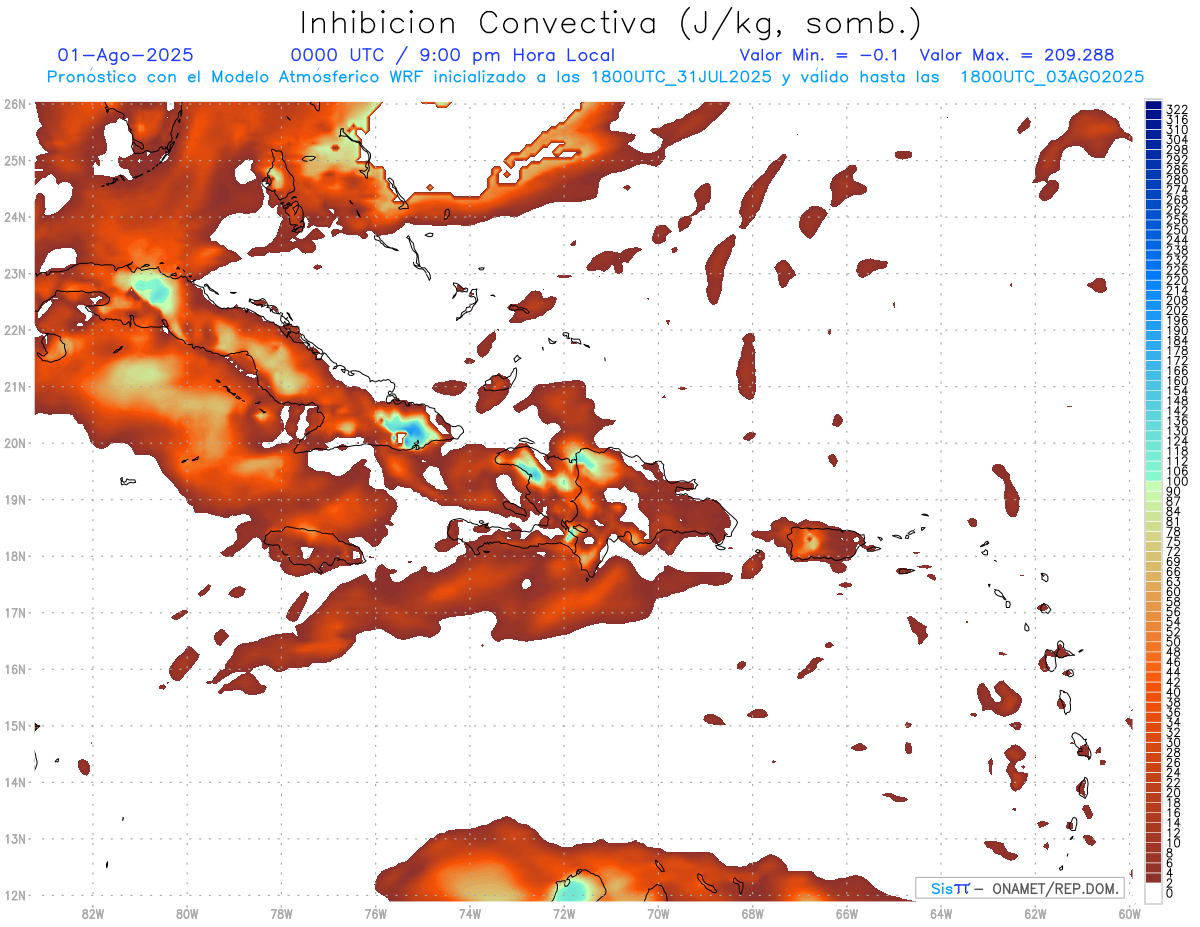The height and width of the screenshot is (927, 1200).
Task: Click the SisTT ONAMET/REP.DOM. logo box
Action: click(x=1021, y=888)
